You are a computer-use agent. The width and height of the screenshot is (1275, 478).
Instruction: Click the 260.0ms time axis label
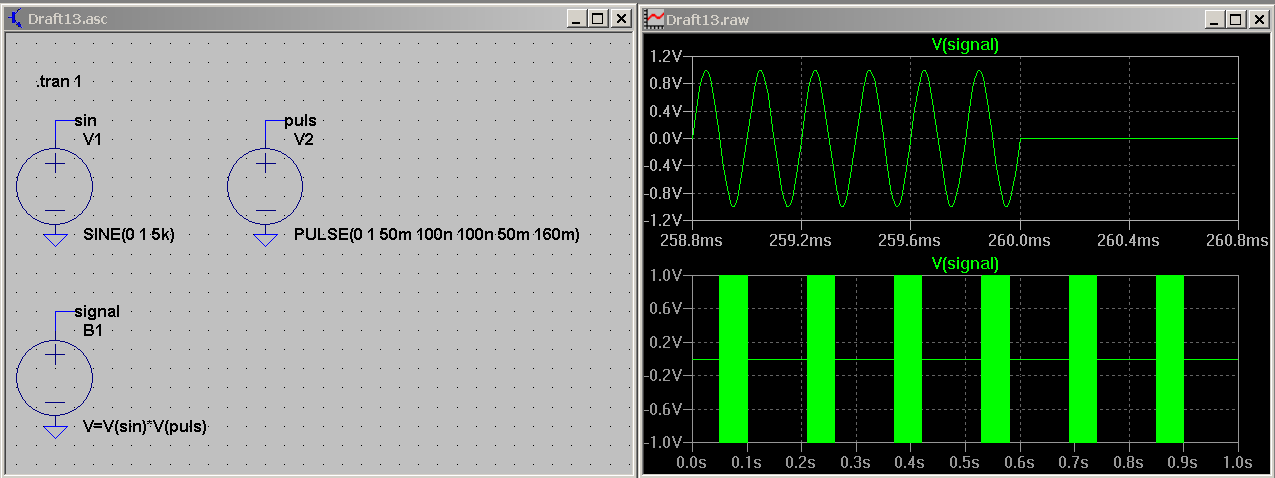(x=1020, y=241)
